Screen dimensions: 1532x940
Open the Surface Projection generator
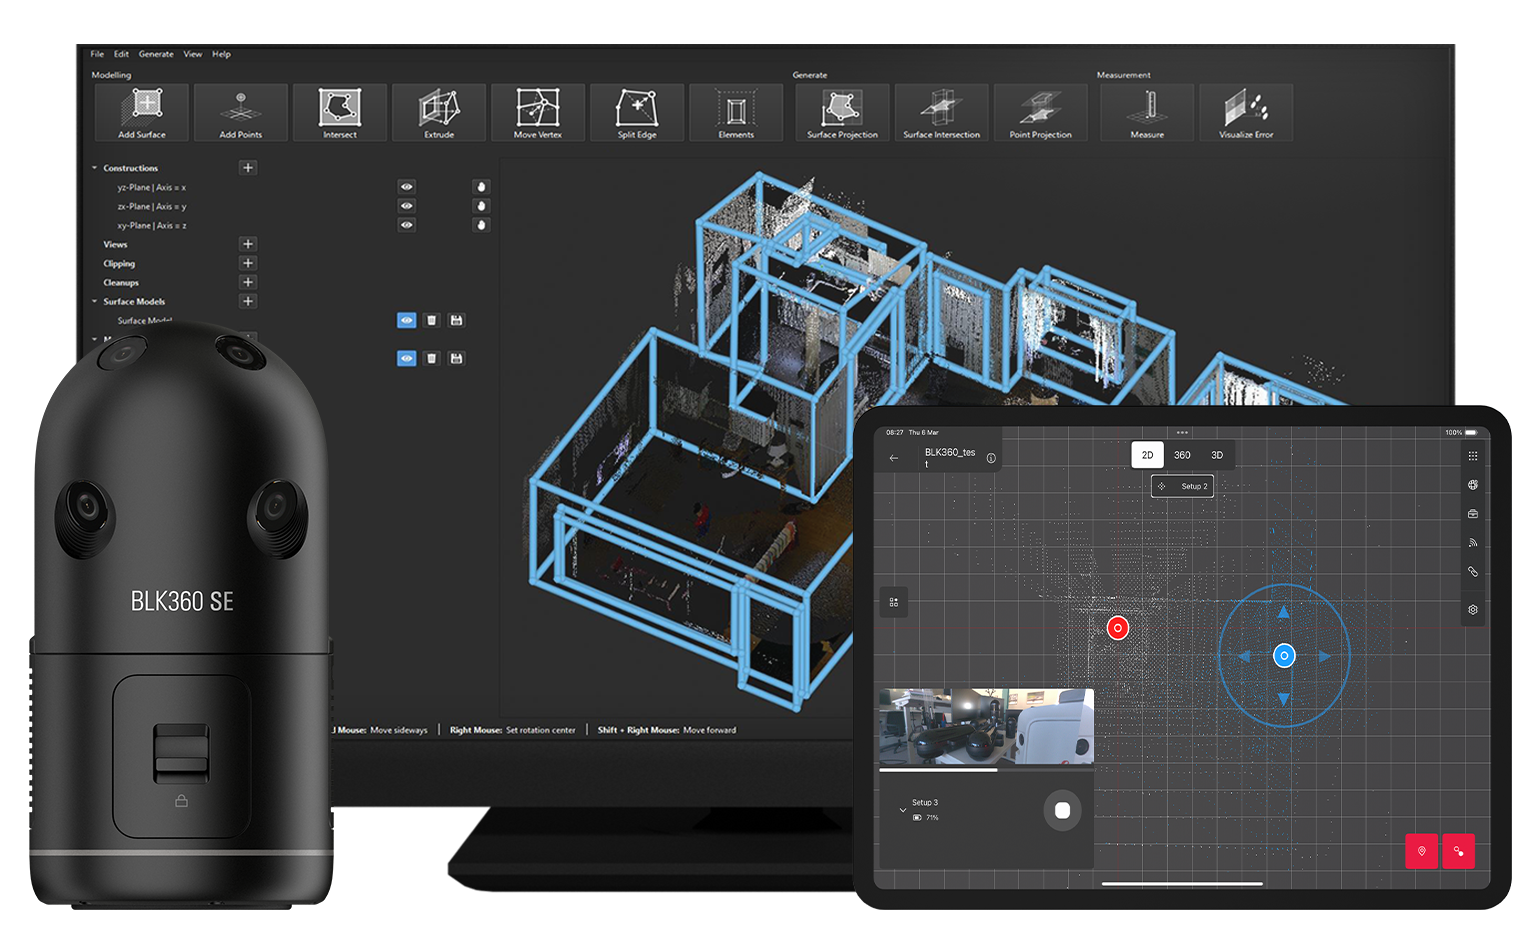(842, 112)
